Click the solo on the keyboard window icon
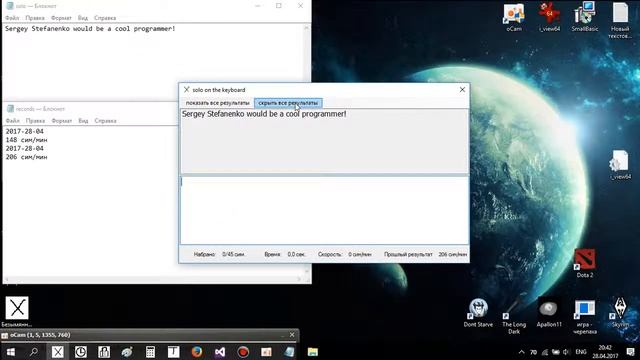This screenshot has height=360, width=640. (187, 89)
